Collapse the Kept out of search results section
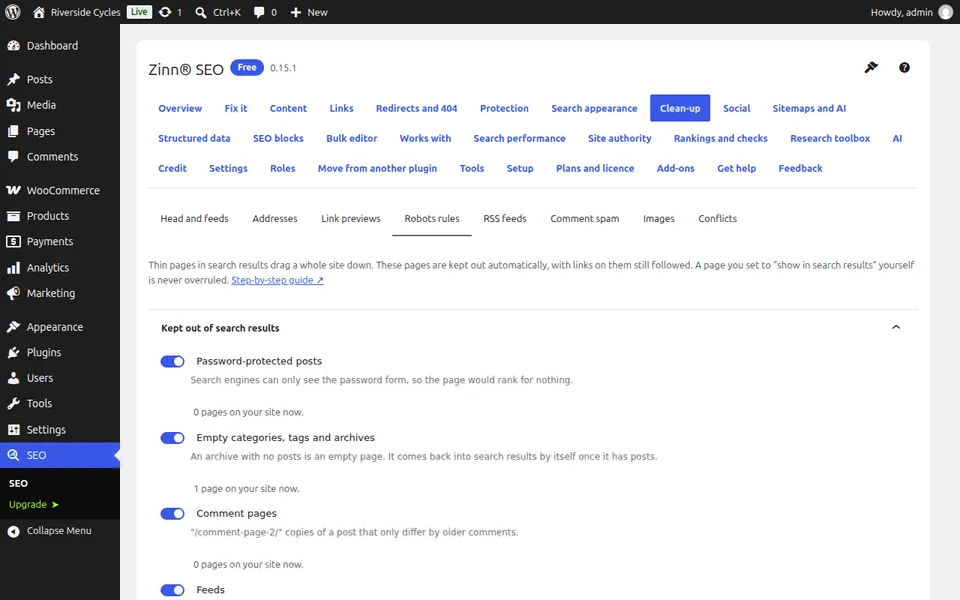960x600 pixels. pos(896,328)
